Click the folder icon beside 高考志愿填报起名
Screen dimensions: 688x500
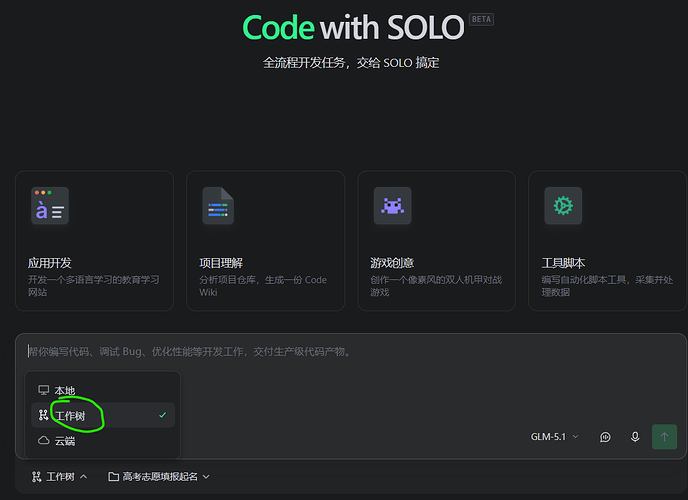(x=114, y=477)
